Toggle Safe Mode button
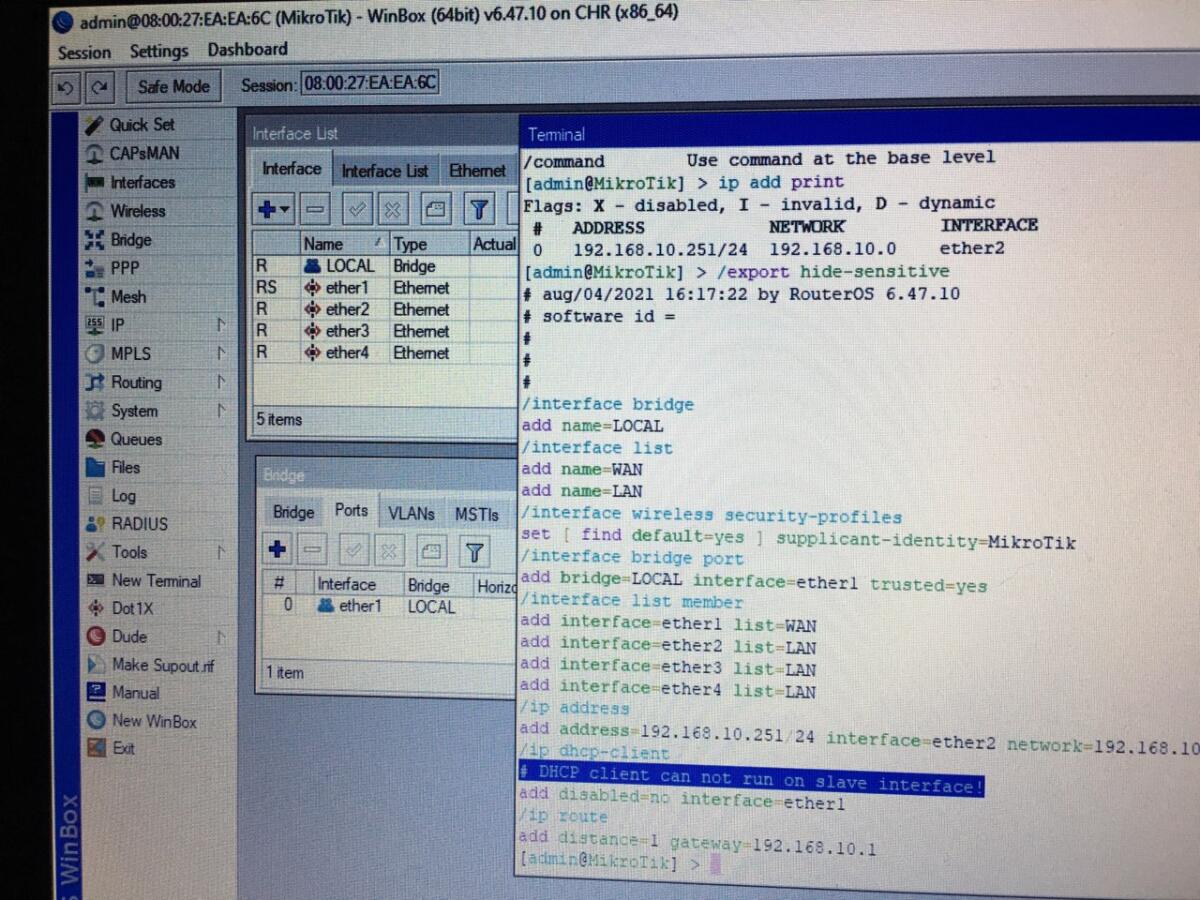The width and height of the screenshot is (1200, 900). coord(174,86)
